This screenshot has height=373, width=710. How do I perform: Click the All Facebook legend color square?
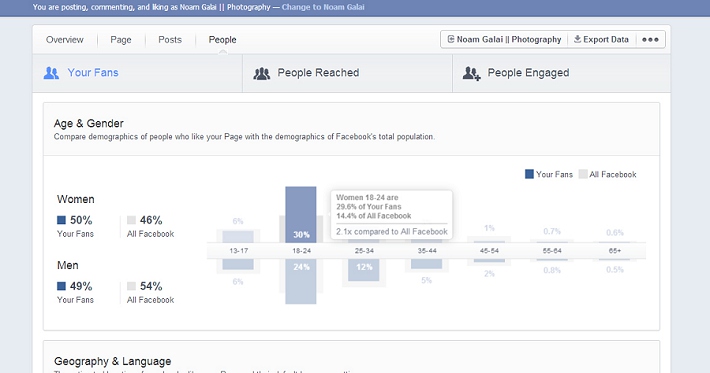(583, 174)
